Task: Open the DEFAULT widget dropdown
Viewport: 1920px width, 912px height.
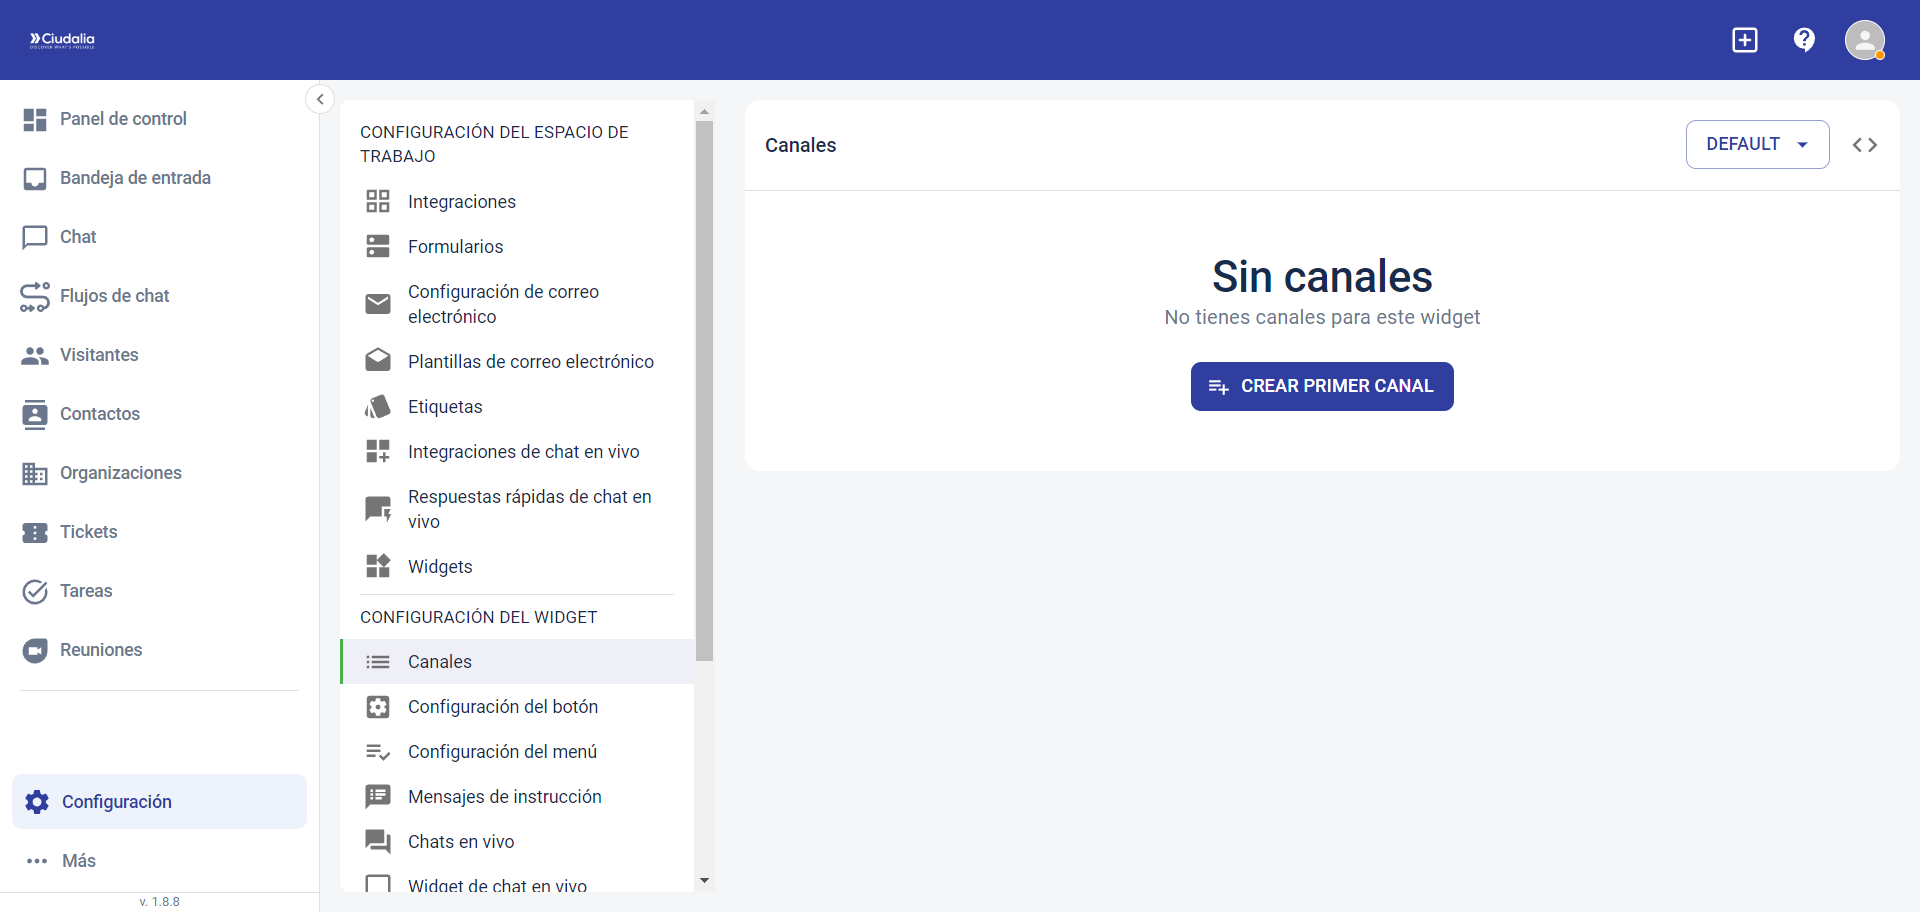Action: coord(1757,144)
